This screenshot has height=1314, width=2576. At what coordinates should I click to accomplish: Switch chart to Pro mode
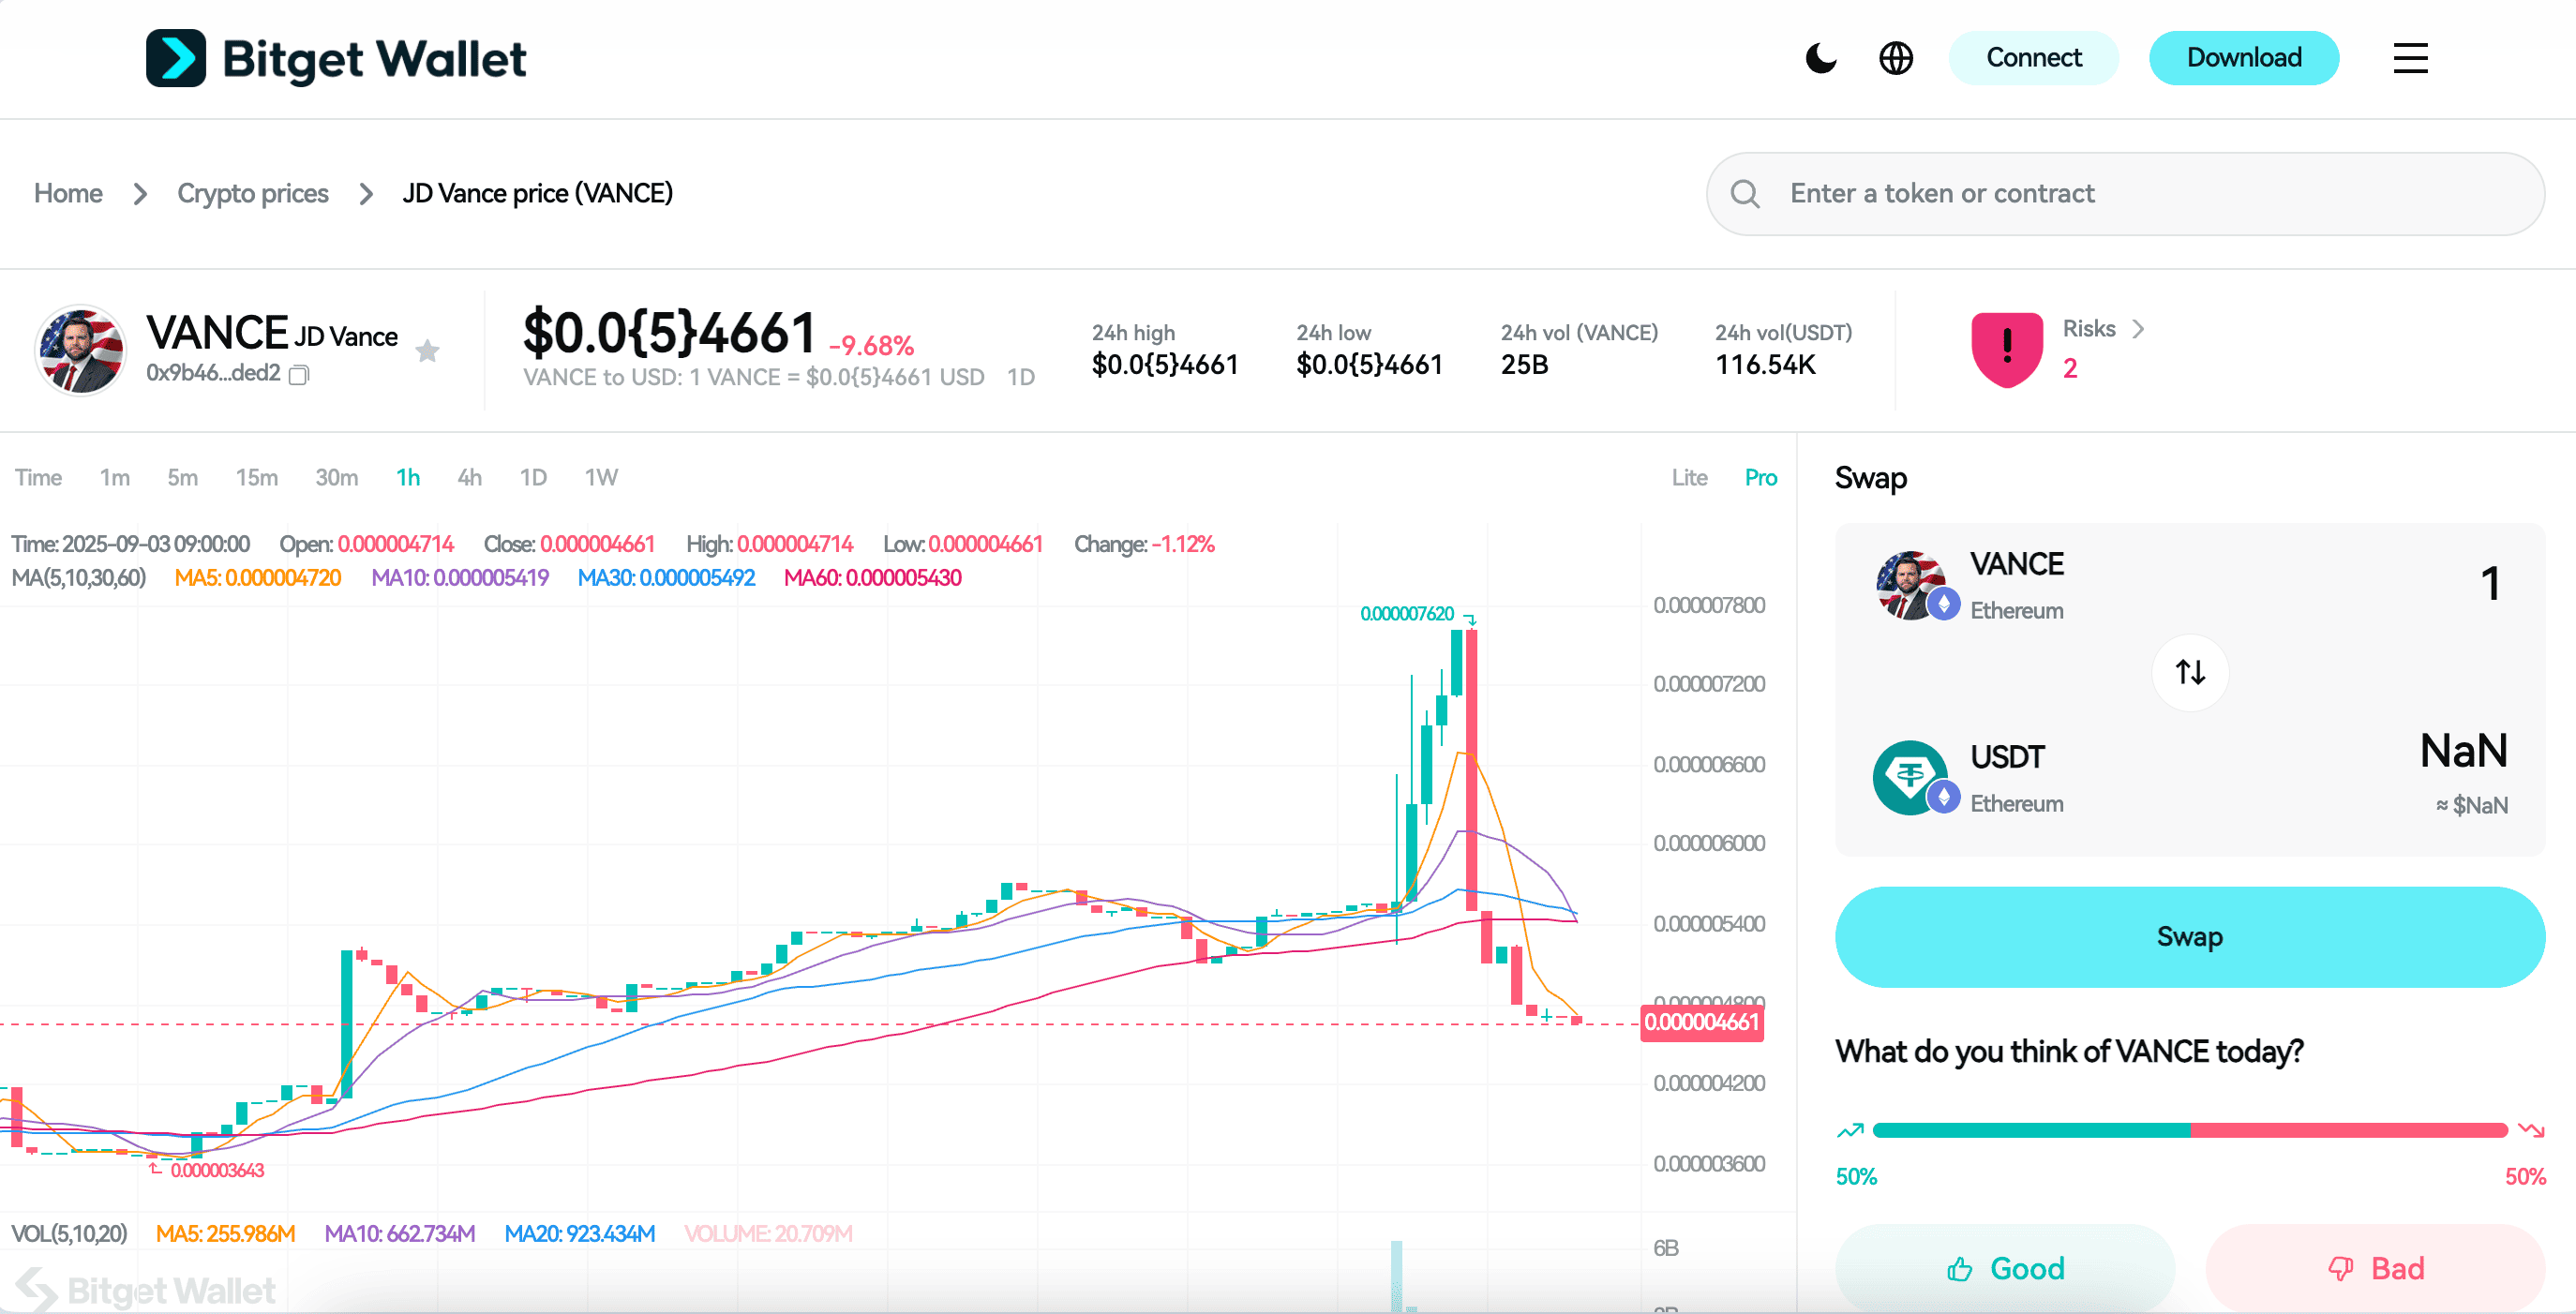(x=1761, y=478)
